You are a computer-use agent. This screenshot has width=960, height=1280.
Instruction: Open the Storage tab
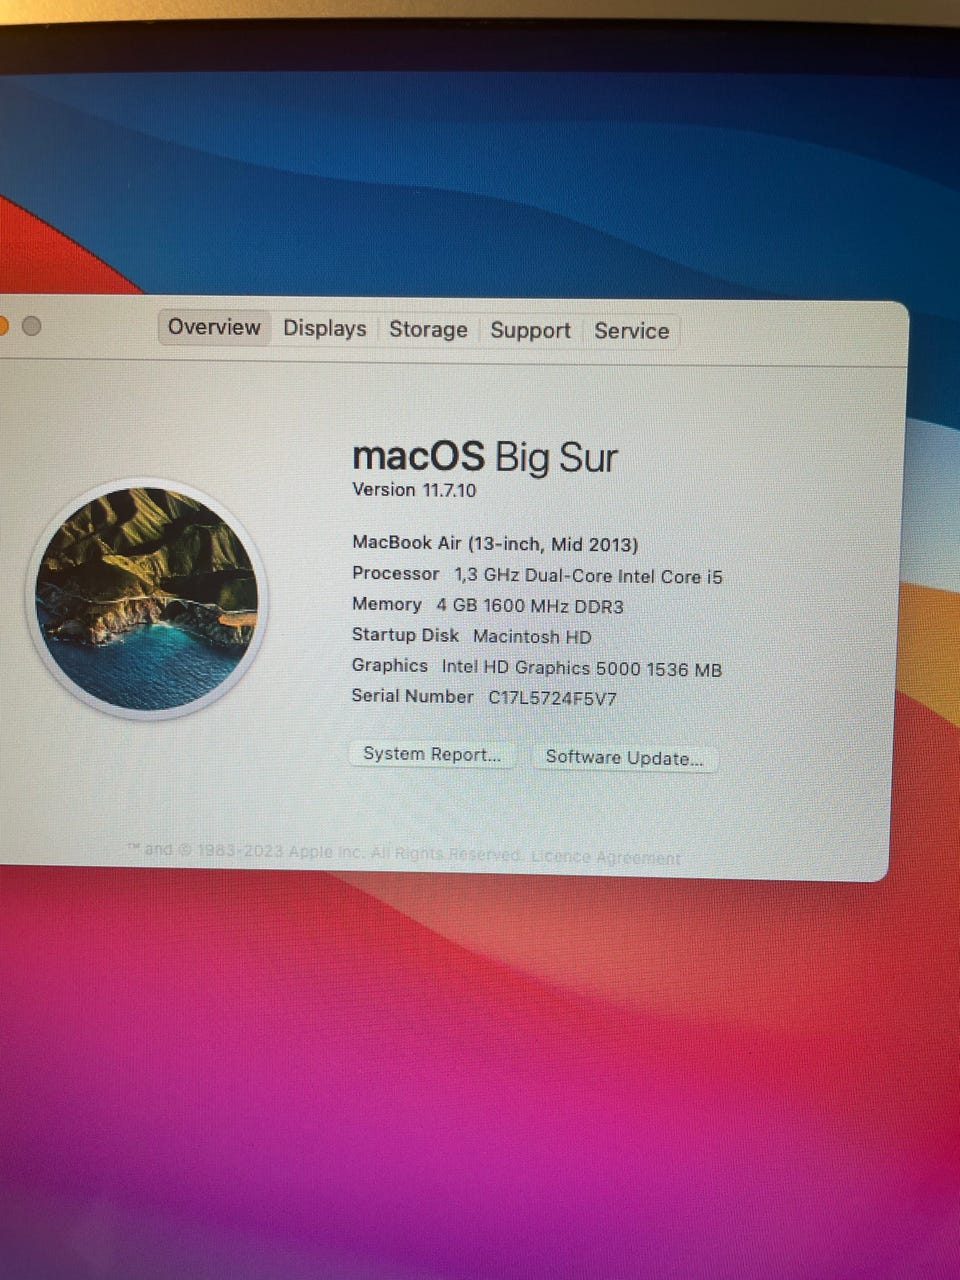click(x=428, y=330)
